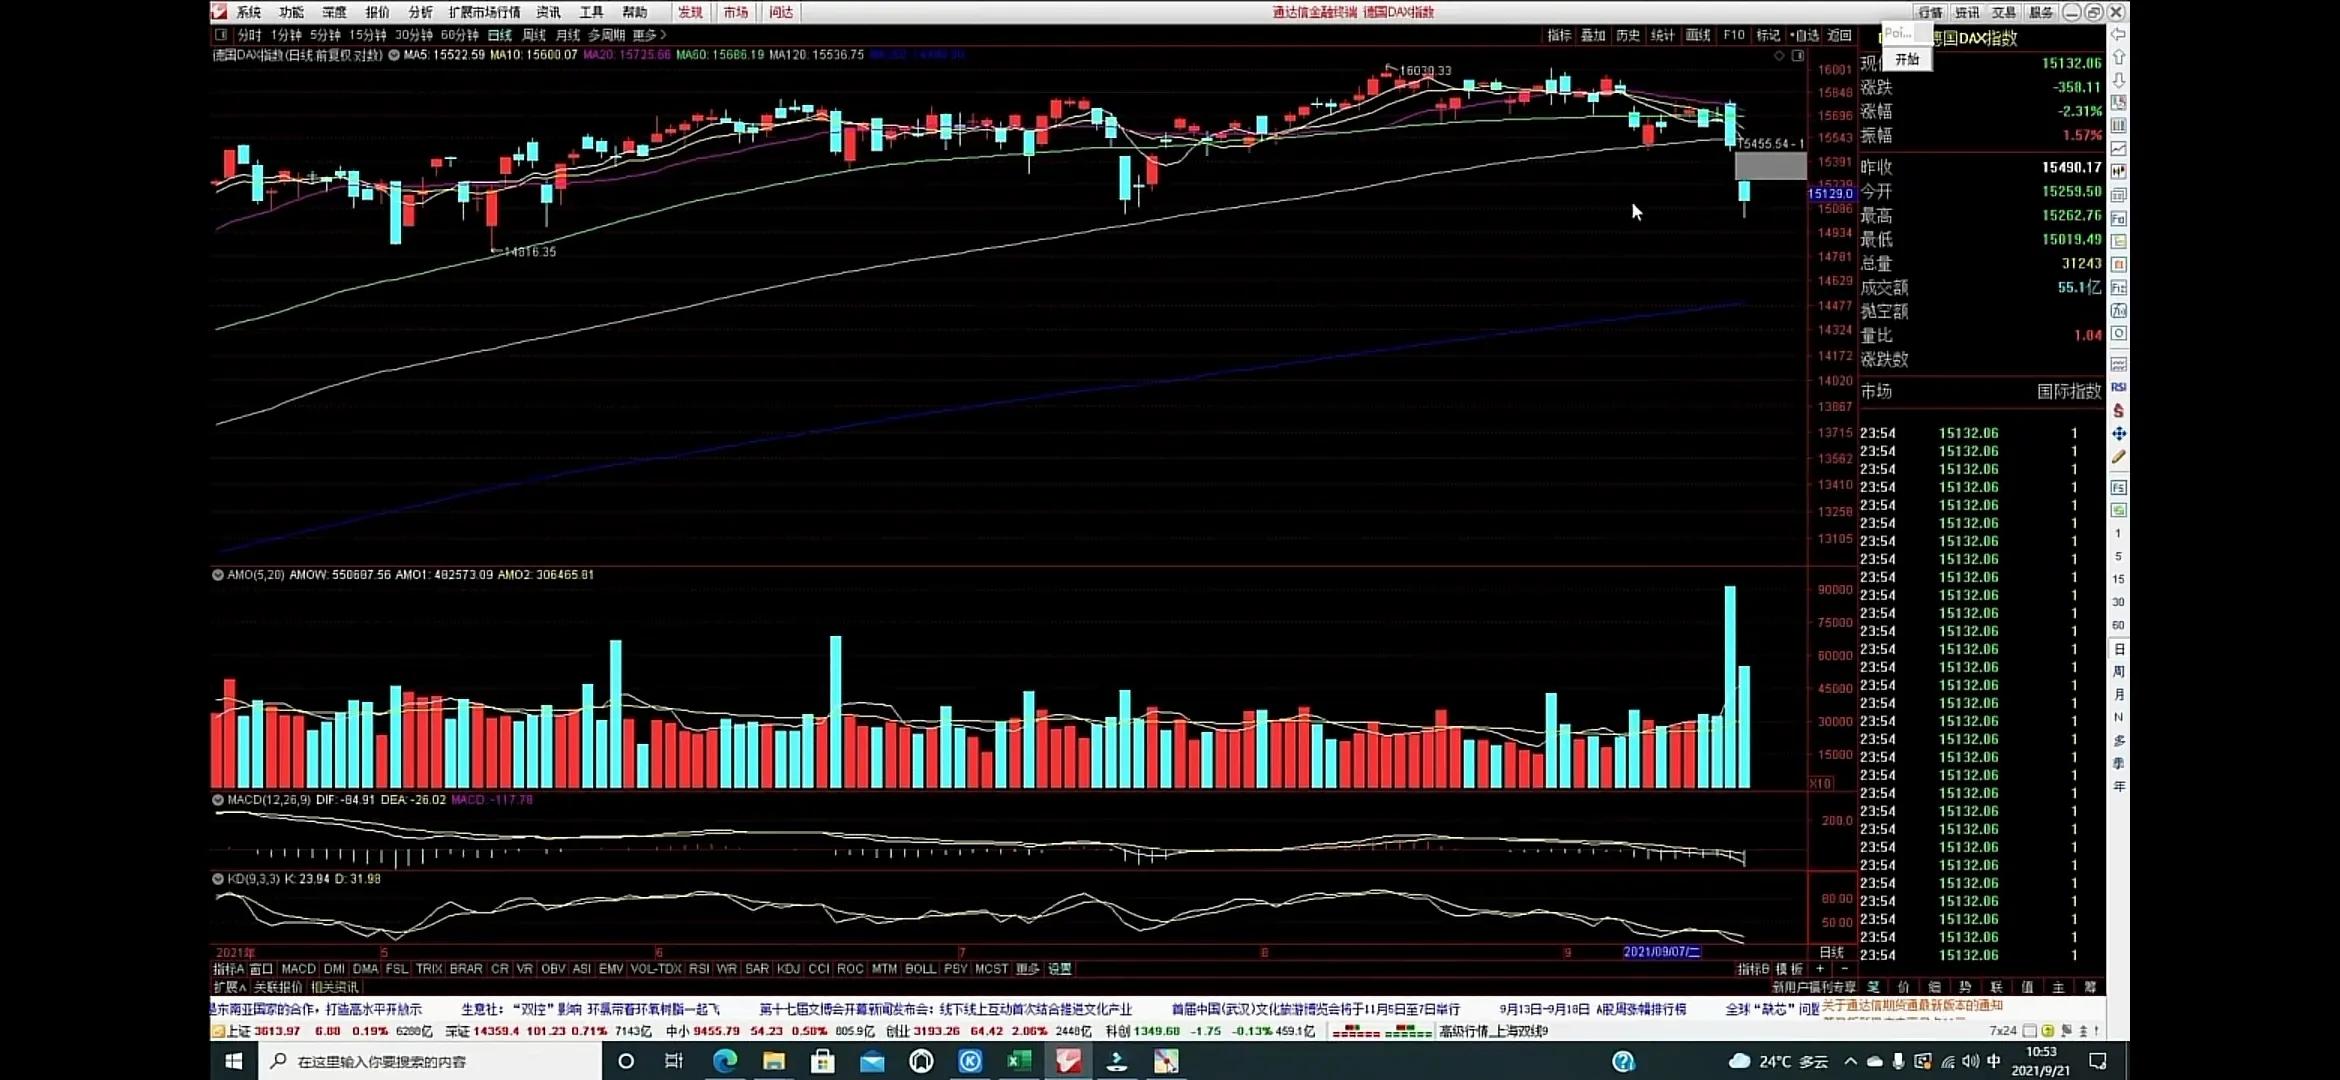Open Excel from the taskbar
The width and height of the screenshot is (2340, 1080).
[x=1019, y=1061]
